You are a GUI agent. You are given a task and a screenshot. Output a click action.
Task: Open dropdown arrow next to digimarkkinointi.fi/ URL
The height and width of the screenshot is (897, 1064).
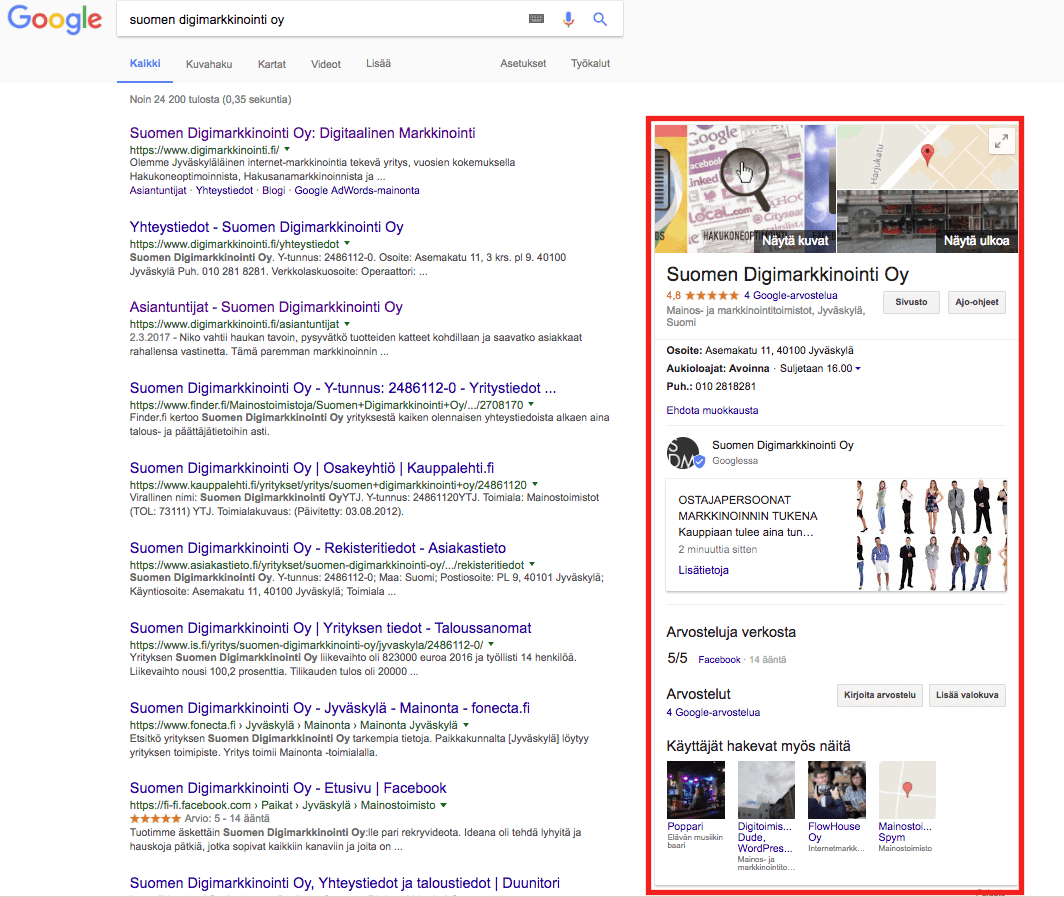click(287, 149)
